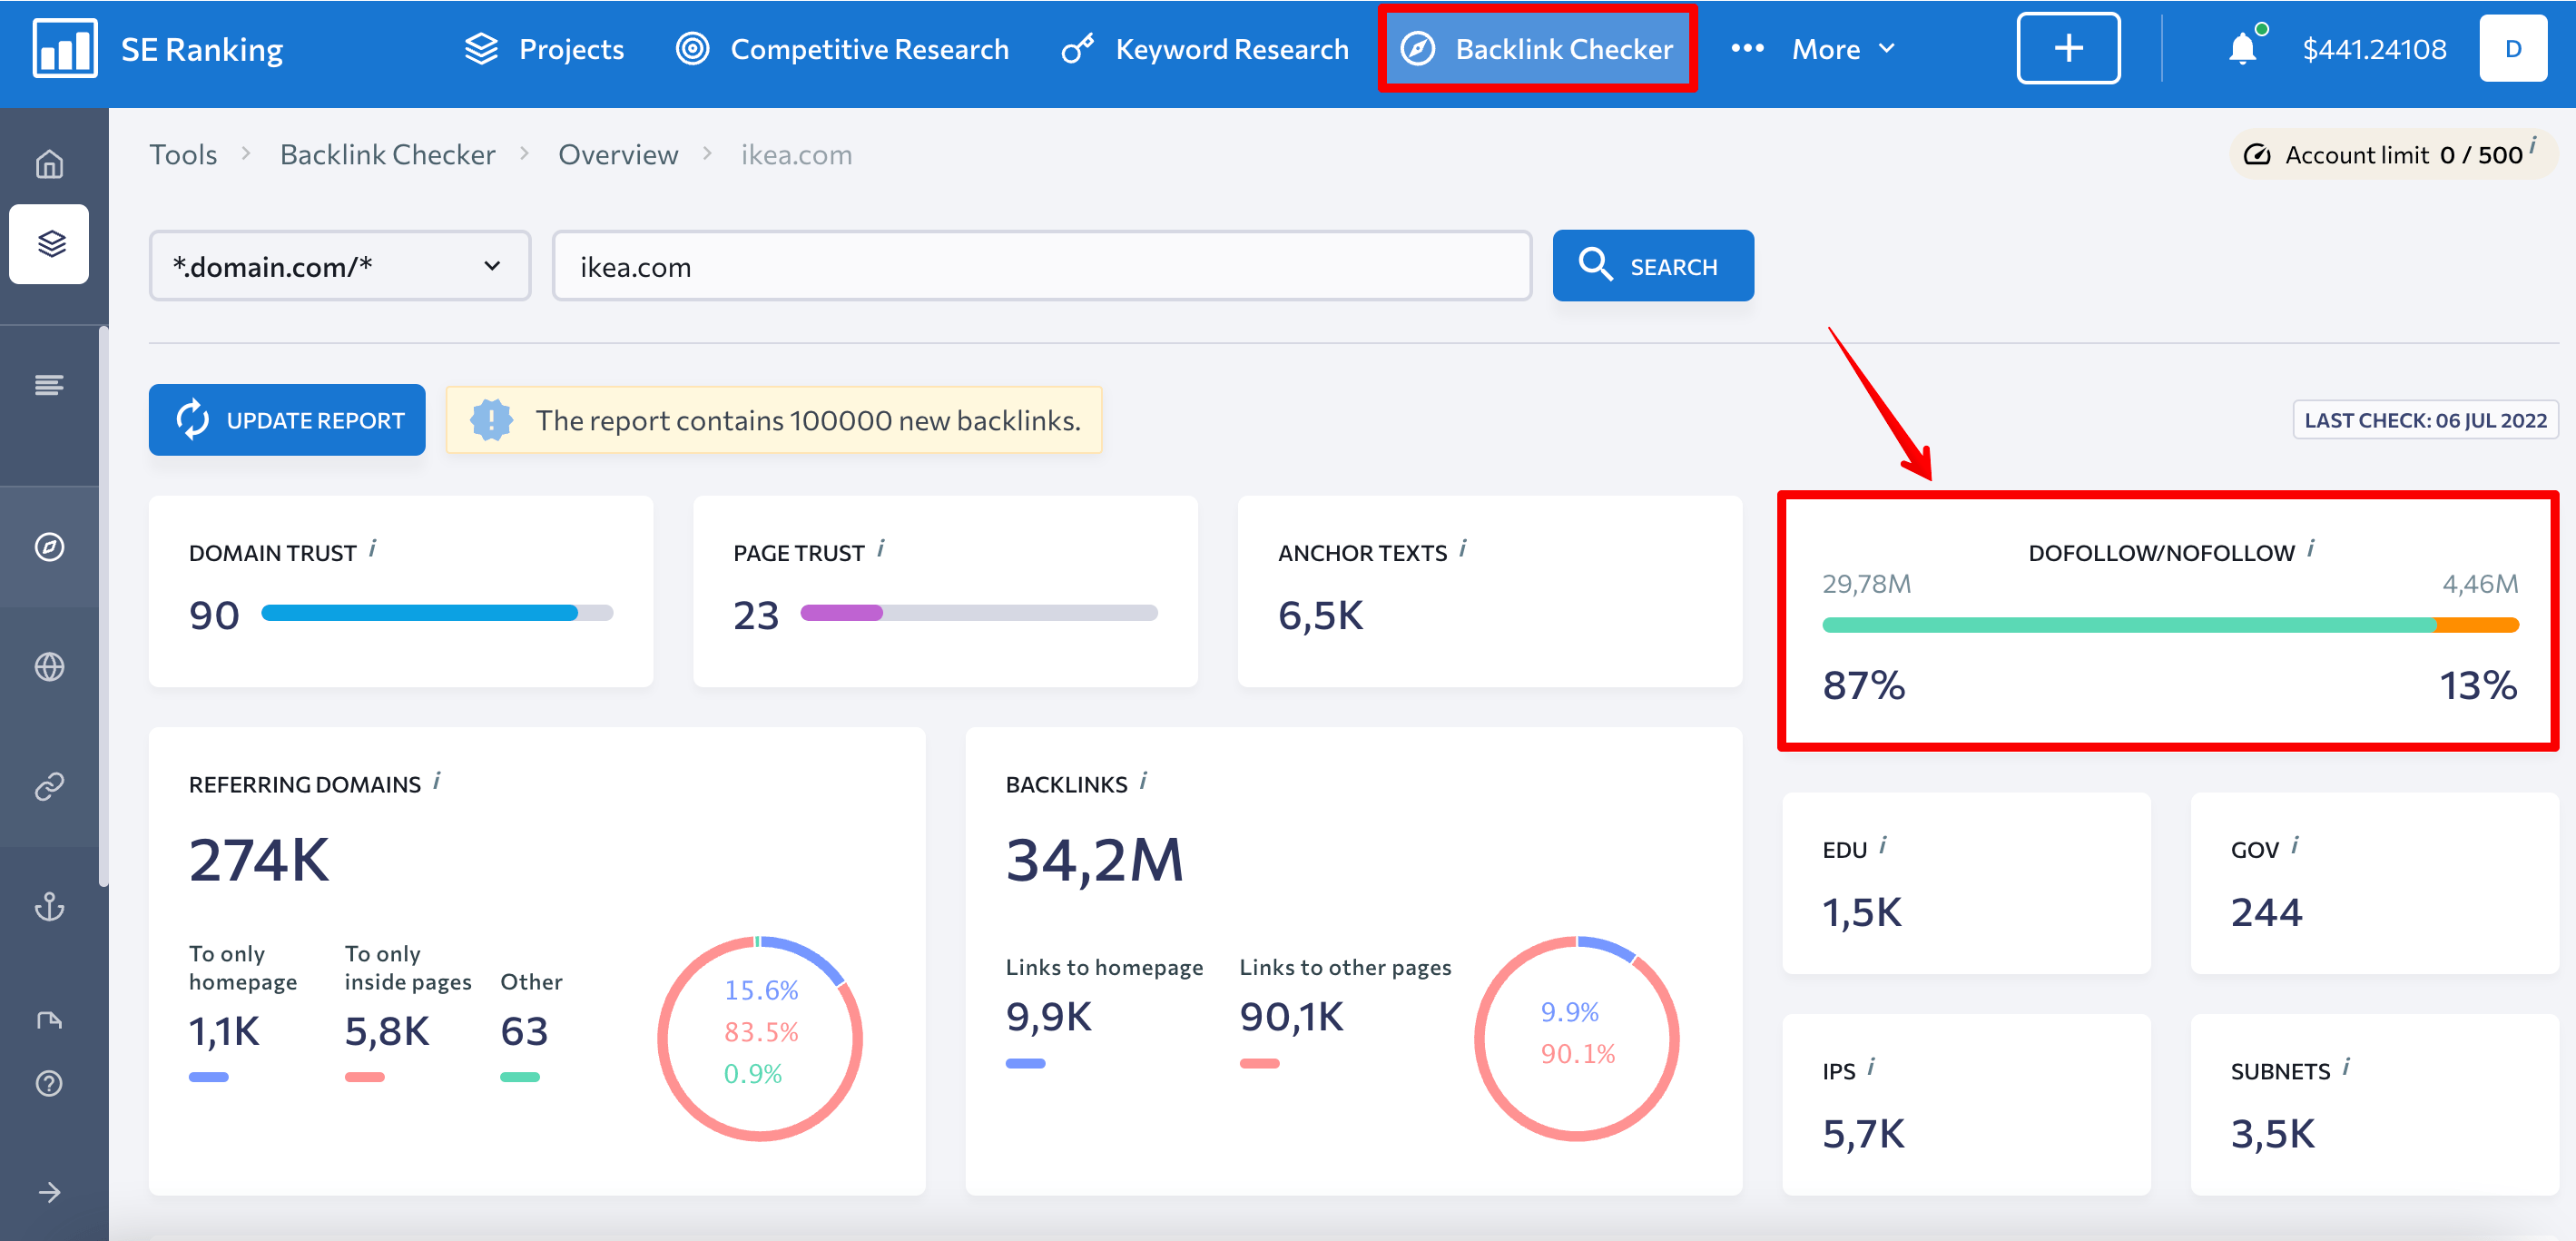Open the home icon in left sidebar
Viewport: 2576px width, 1241px height.
(49, 163)
